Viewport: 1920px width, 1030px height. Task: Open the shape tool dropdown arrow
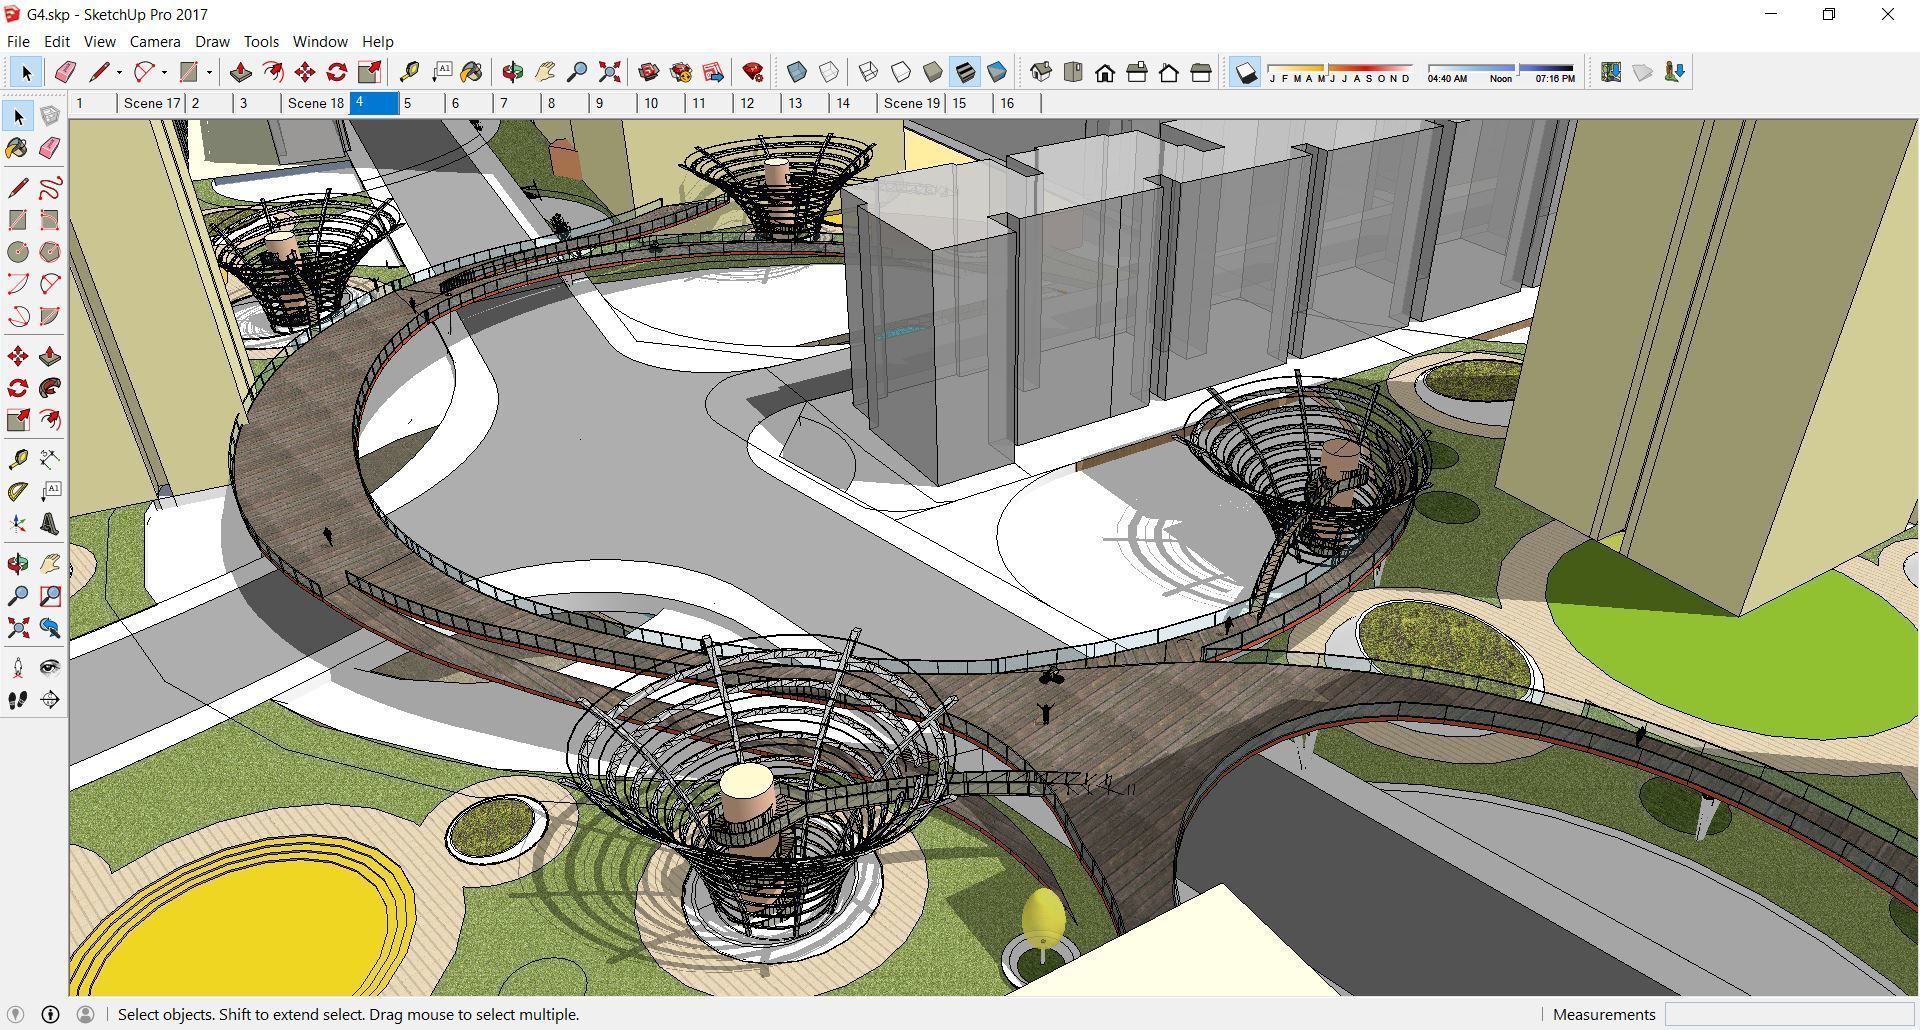point(207,71)
